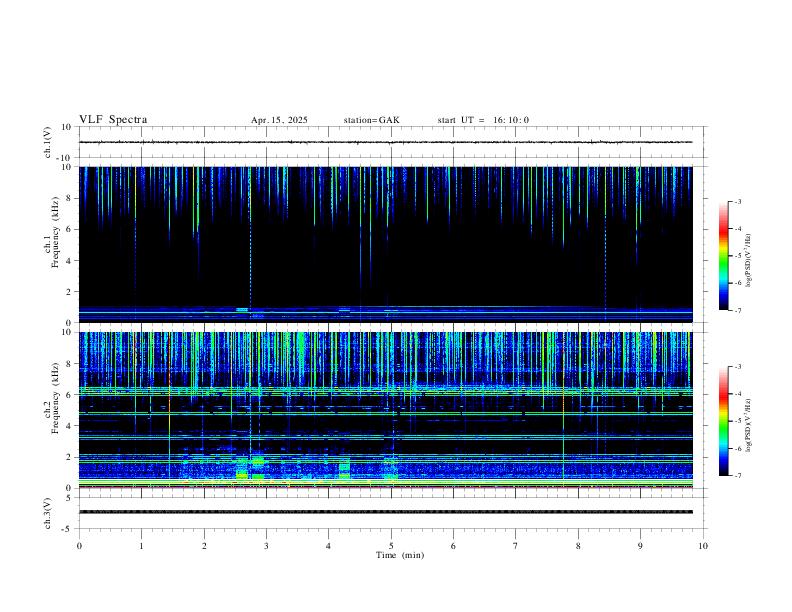Click the upper colorbar "log(PSD)(V²/Hz)" label
792x612 pixels.
(749, 261)
